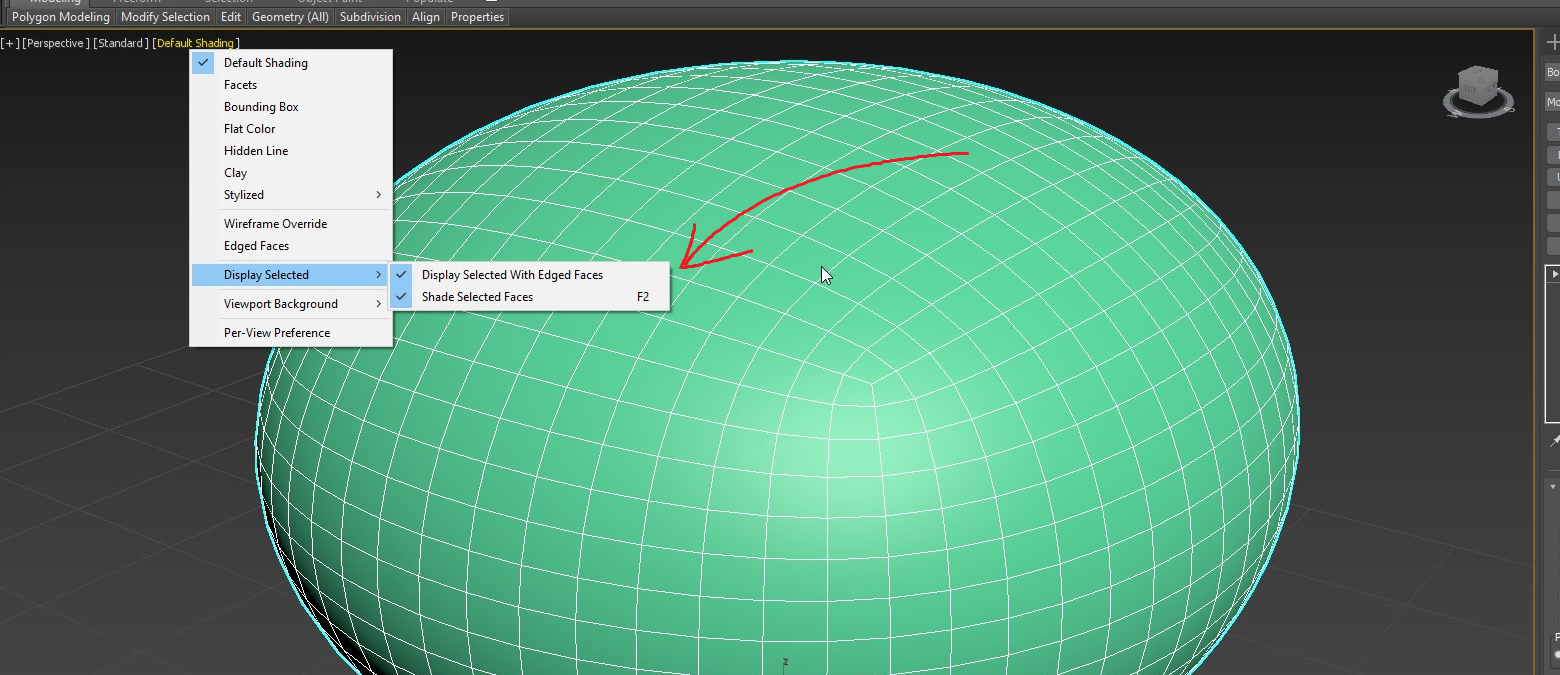Switch to the Freeform ribbon tab
This screenshot has width=1560, height=675.
[x=137, y=2]
